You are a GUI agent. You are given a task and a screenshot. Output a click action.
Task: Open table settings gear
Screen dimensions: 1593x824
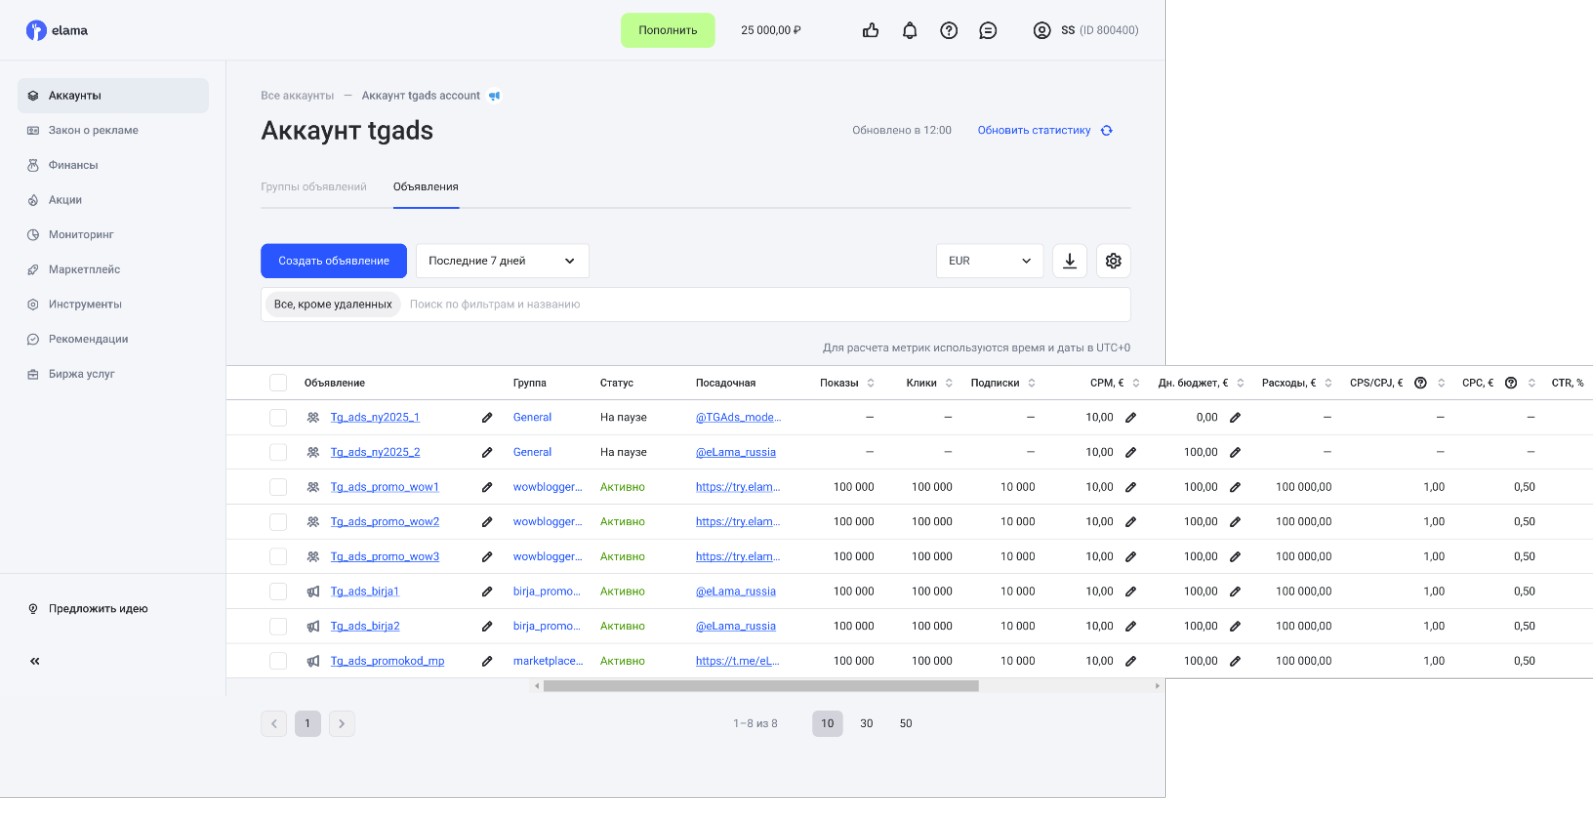[1114, 261]
